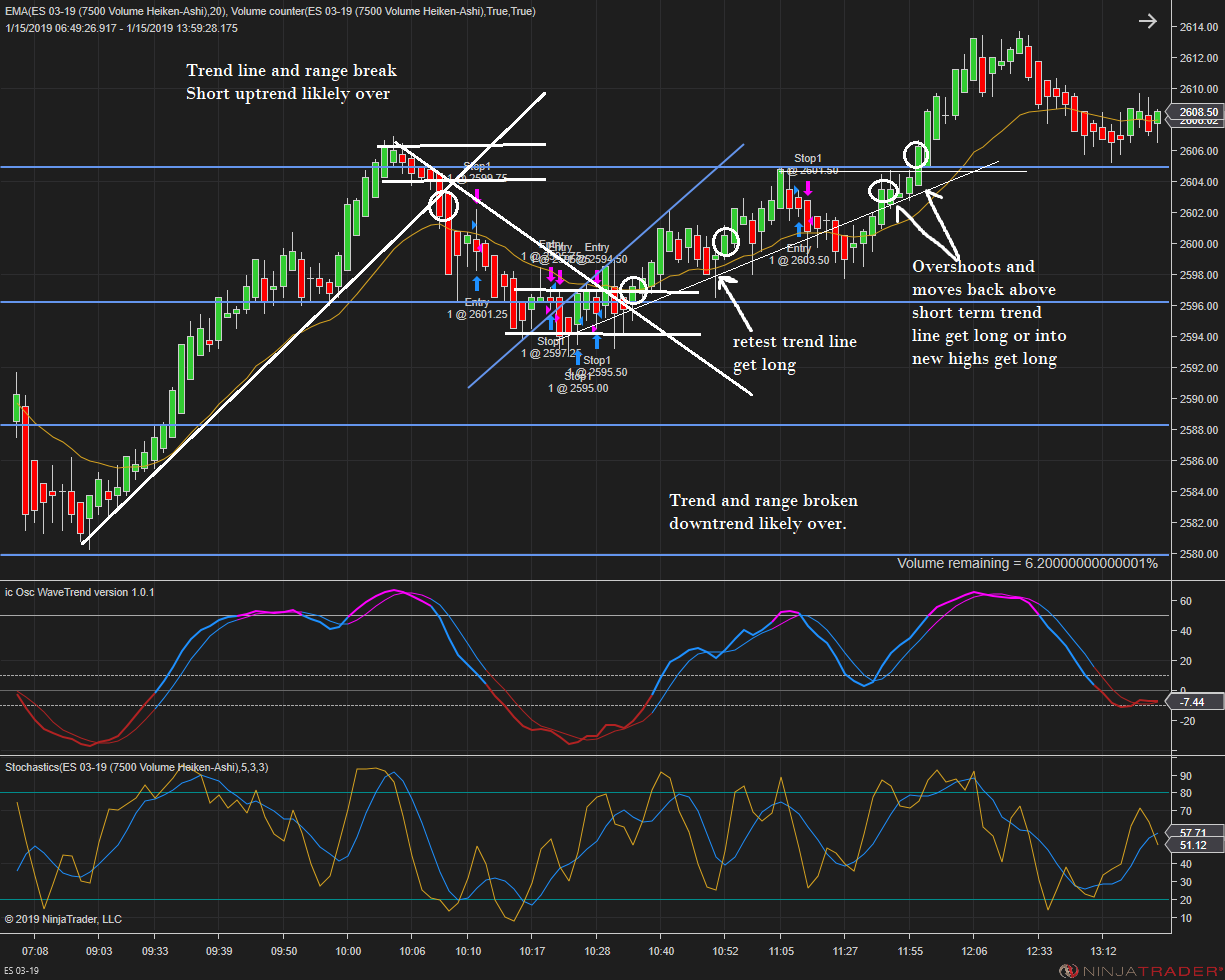Click the EMA and Volume counter indicator label
This screenshot has width=1225, height=980.
click(270, 11)
